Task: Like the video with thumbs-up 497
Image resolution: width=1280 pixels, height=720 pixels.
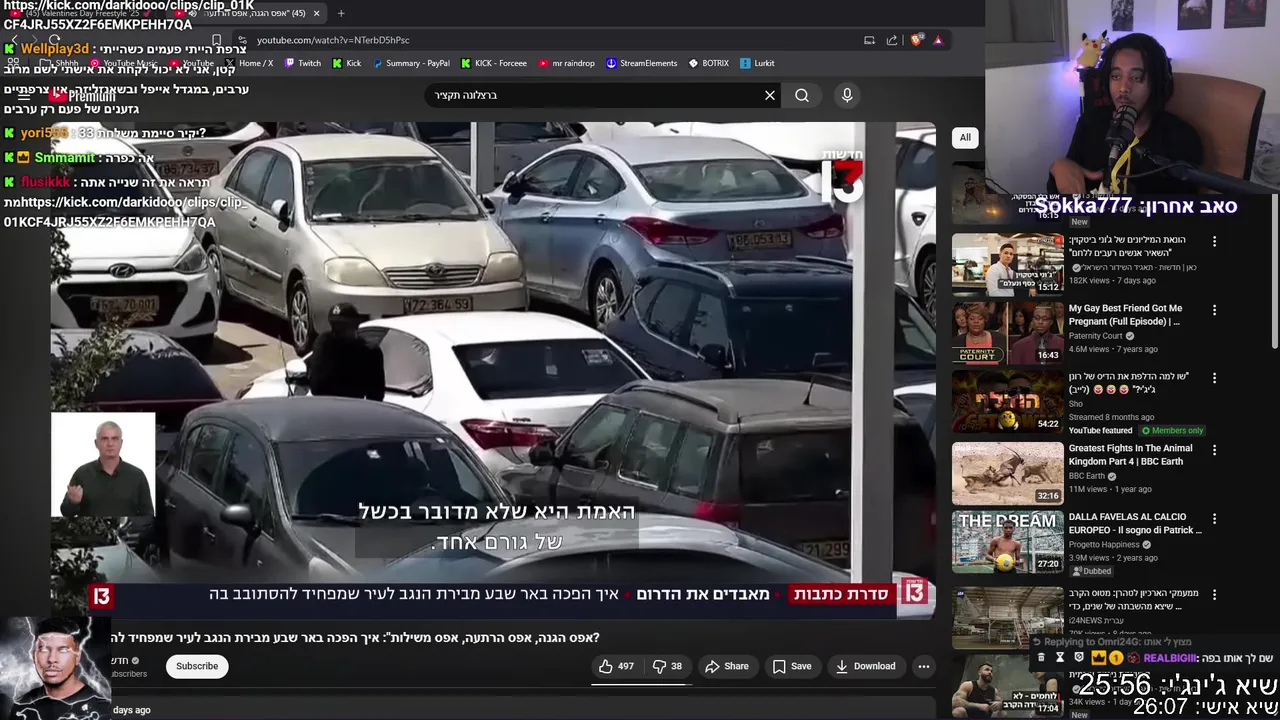Action: click(617, 666)
